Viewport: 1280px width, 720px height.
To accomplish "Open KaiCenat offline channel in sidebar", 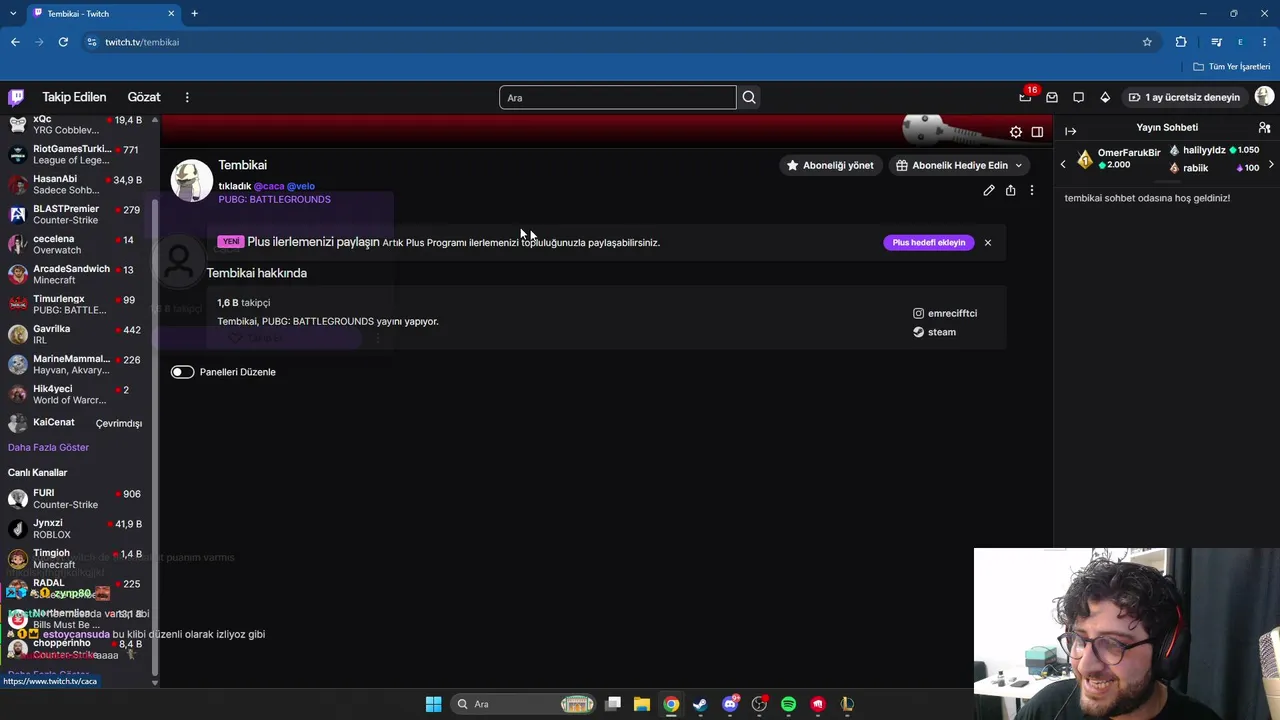I will [78, 423].
